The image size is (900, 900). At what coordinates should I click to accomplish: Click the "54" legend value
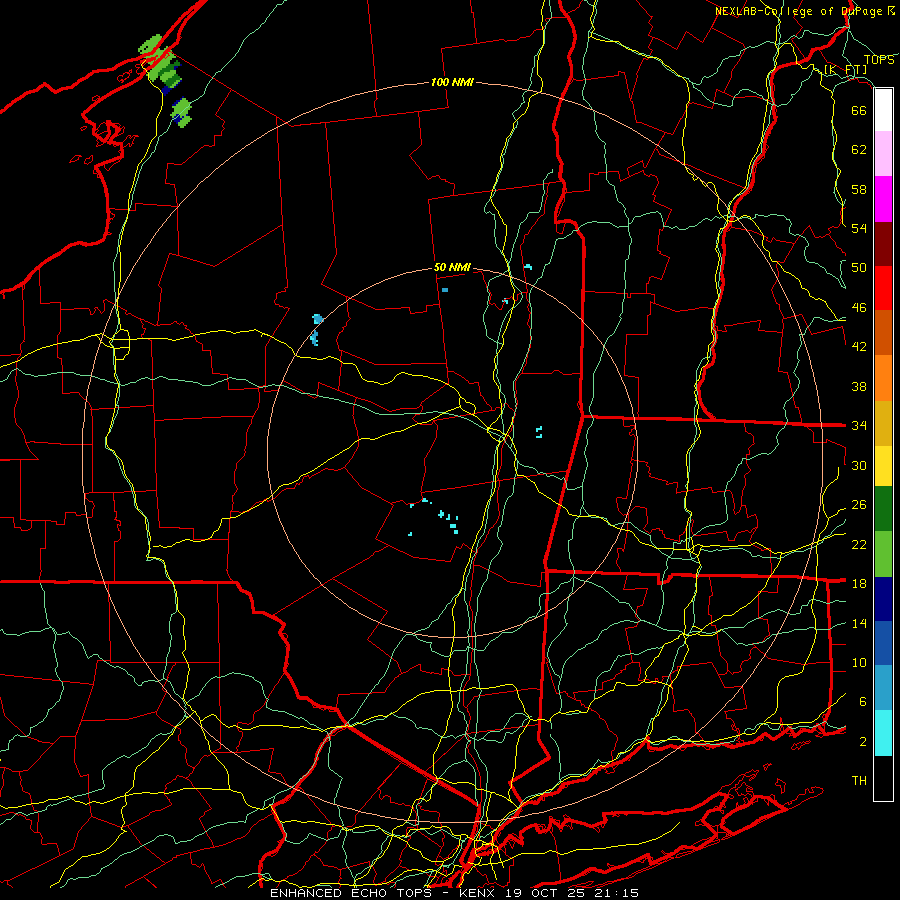tap(859, 228)
